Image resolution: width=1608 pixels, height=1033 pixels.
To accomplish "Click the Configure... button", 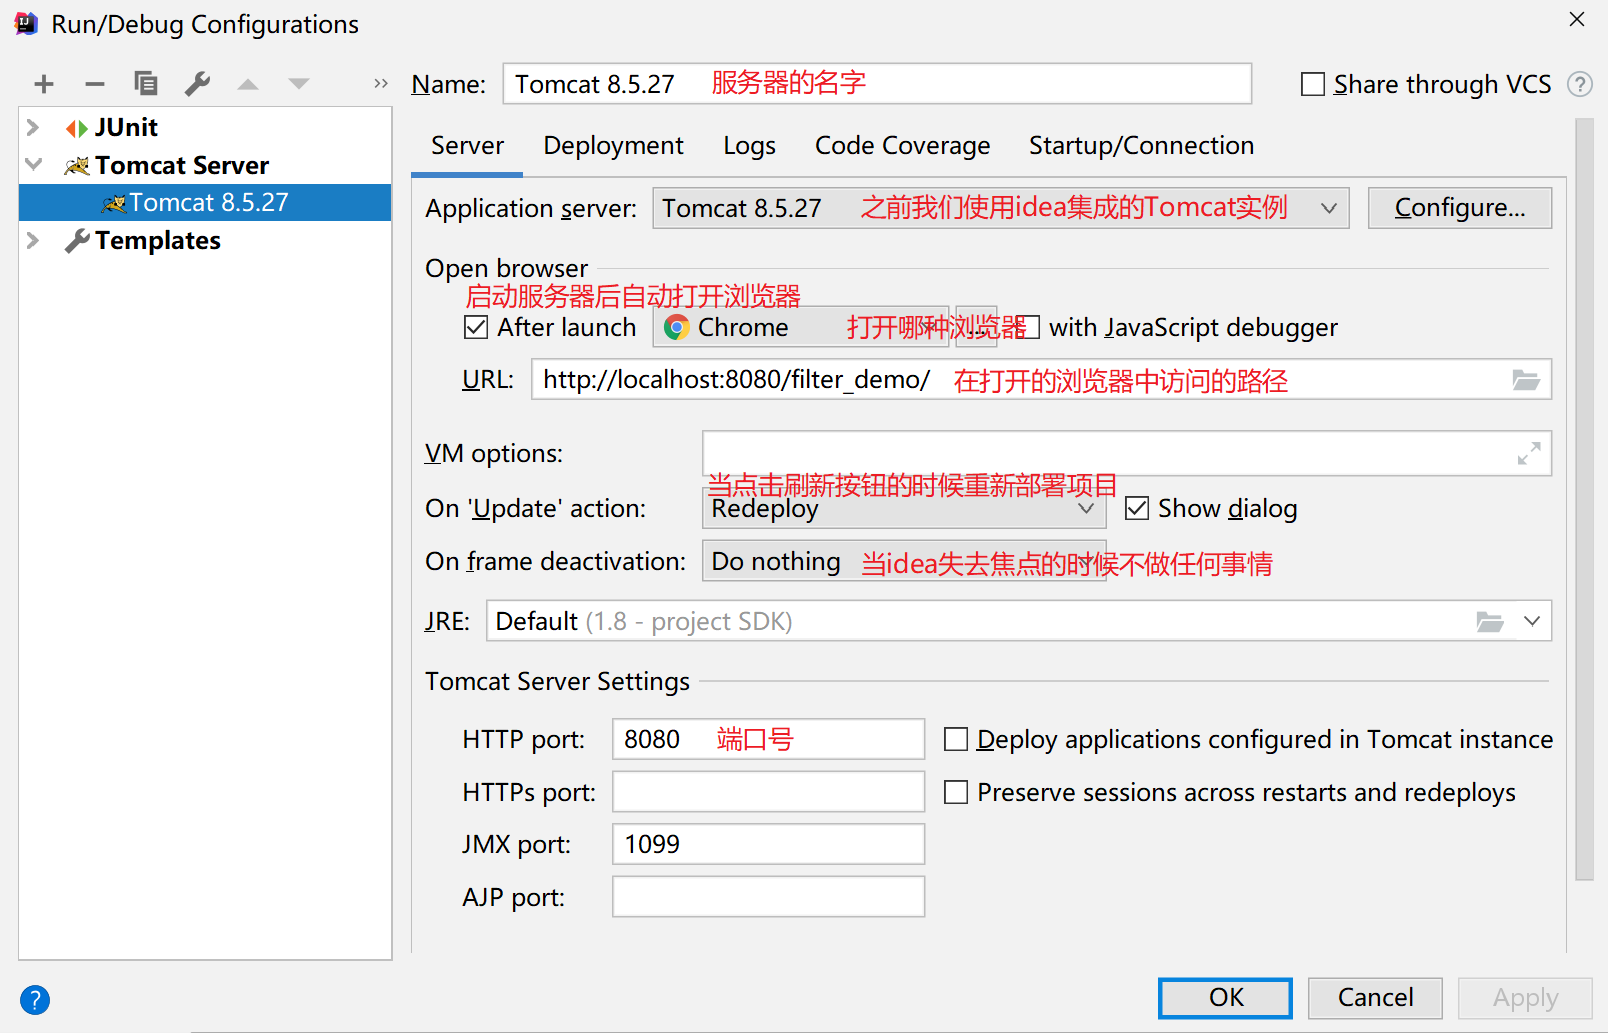I will pyautogui.click(x=1460, y=208).
